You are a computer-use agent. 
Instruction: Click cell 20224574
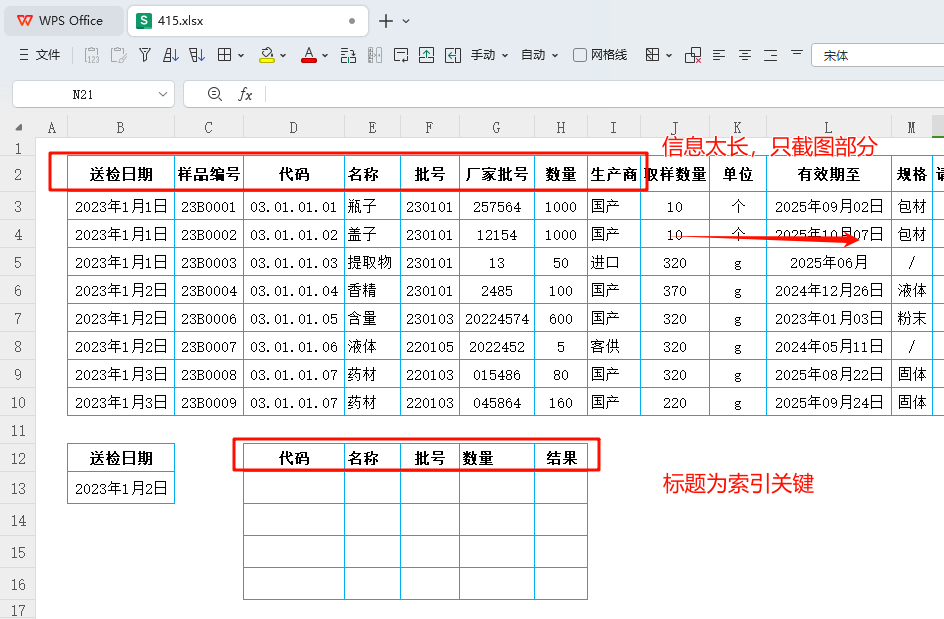[497, 319]
